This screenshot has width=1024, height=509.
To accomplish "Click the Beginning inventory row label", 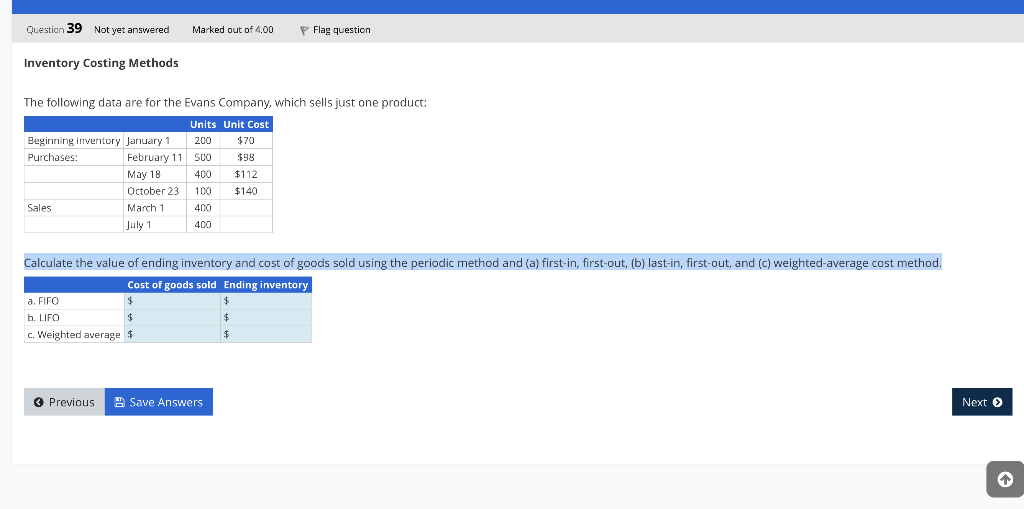I will point(74,140).
